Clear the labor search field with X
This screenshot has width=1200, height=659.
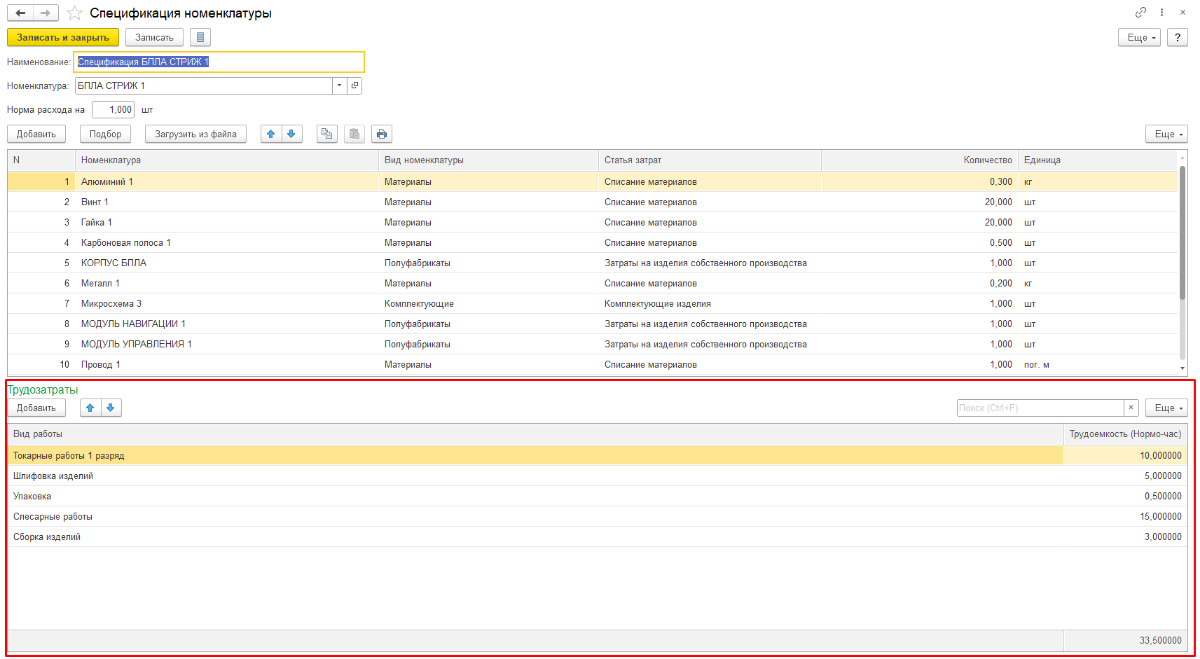pos(1131,408)
